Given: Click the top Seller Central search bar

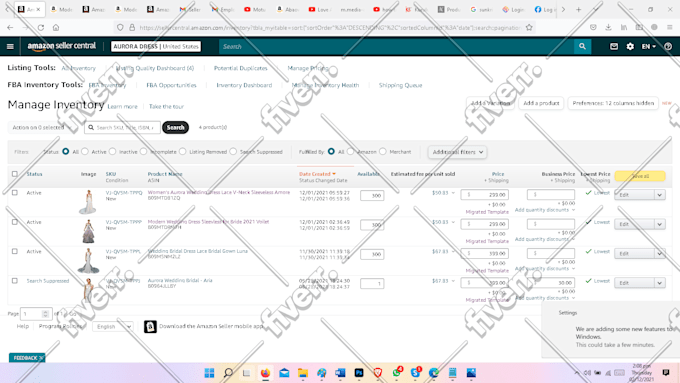Looking at the screenshot, I should click(x=396, y=46).
